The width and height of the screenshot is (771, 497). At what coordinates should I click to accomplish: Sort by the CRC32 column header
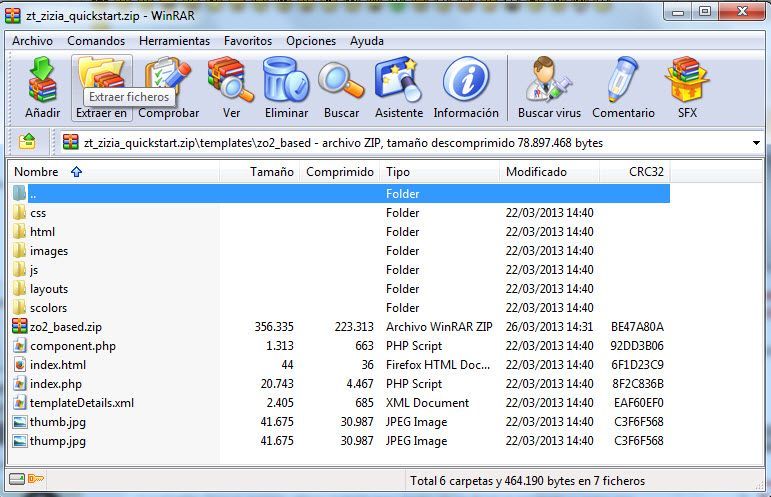point(635,172)
